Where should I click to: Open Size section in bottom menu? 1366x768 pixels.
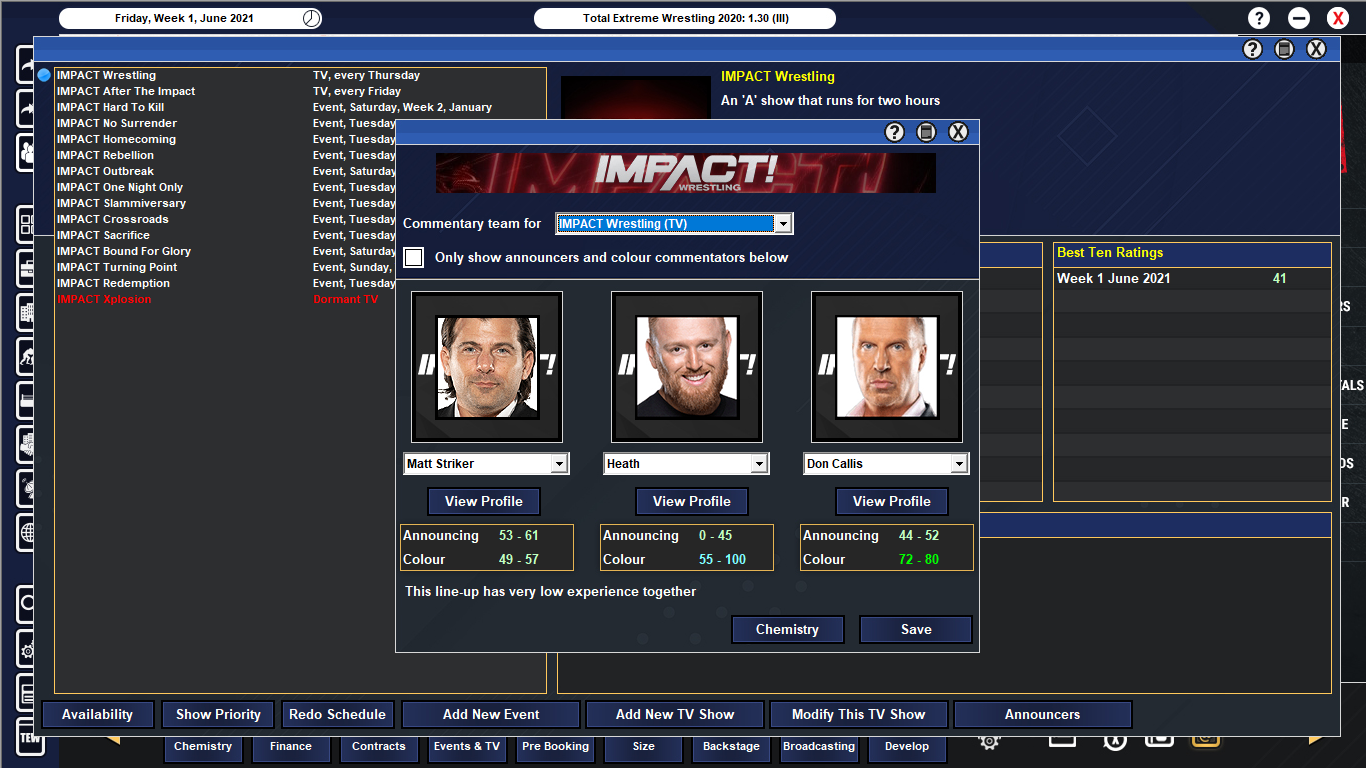click(644, 747)
